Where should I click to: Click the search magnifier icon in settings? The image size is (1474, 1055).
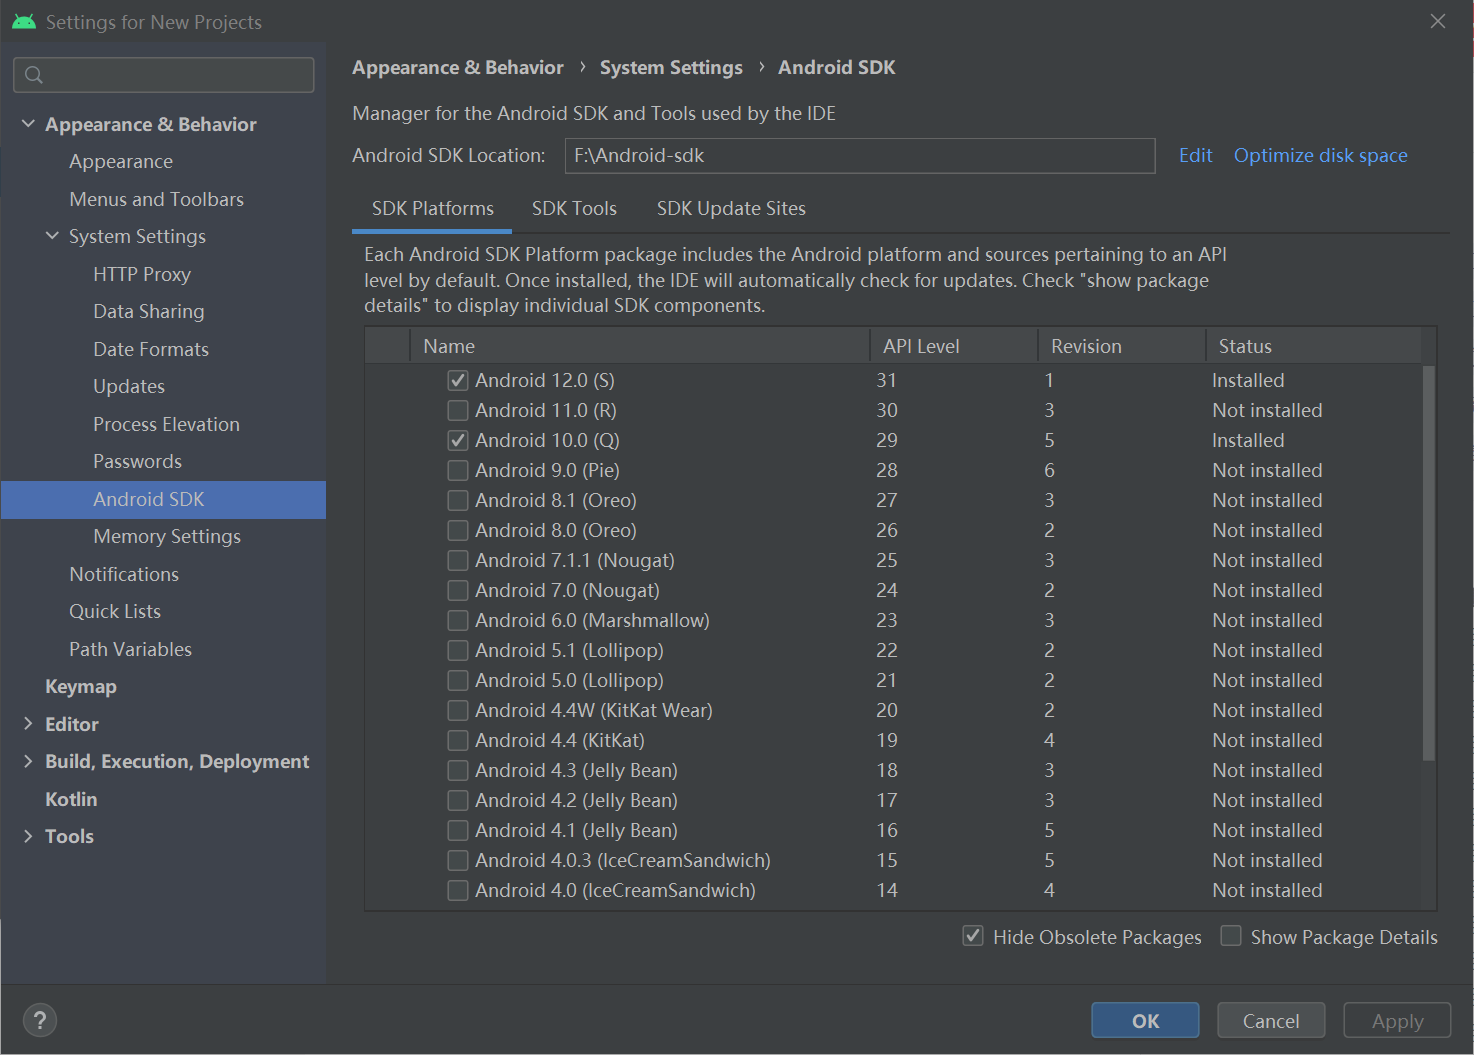(x=34, y=75)
